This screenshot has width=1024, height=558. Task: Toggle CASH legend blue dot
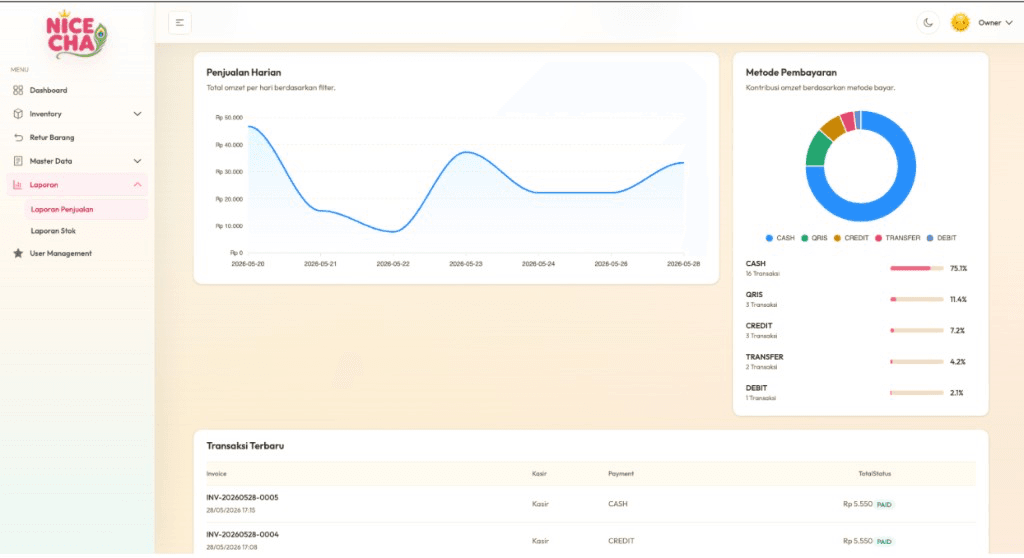point(769,238)
